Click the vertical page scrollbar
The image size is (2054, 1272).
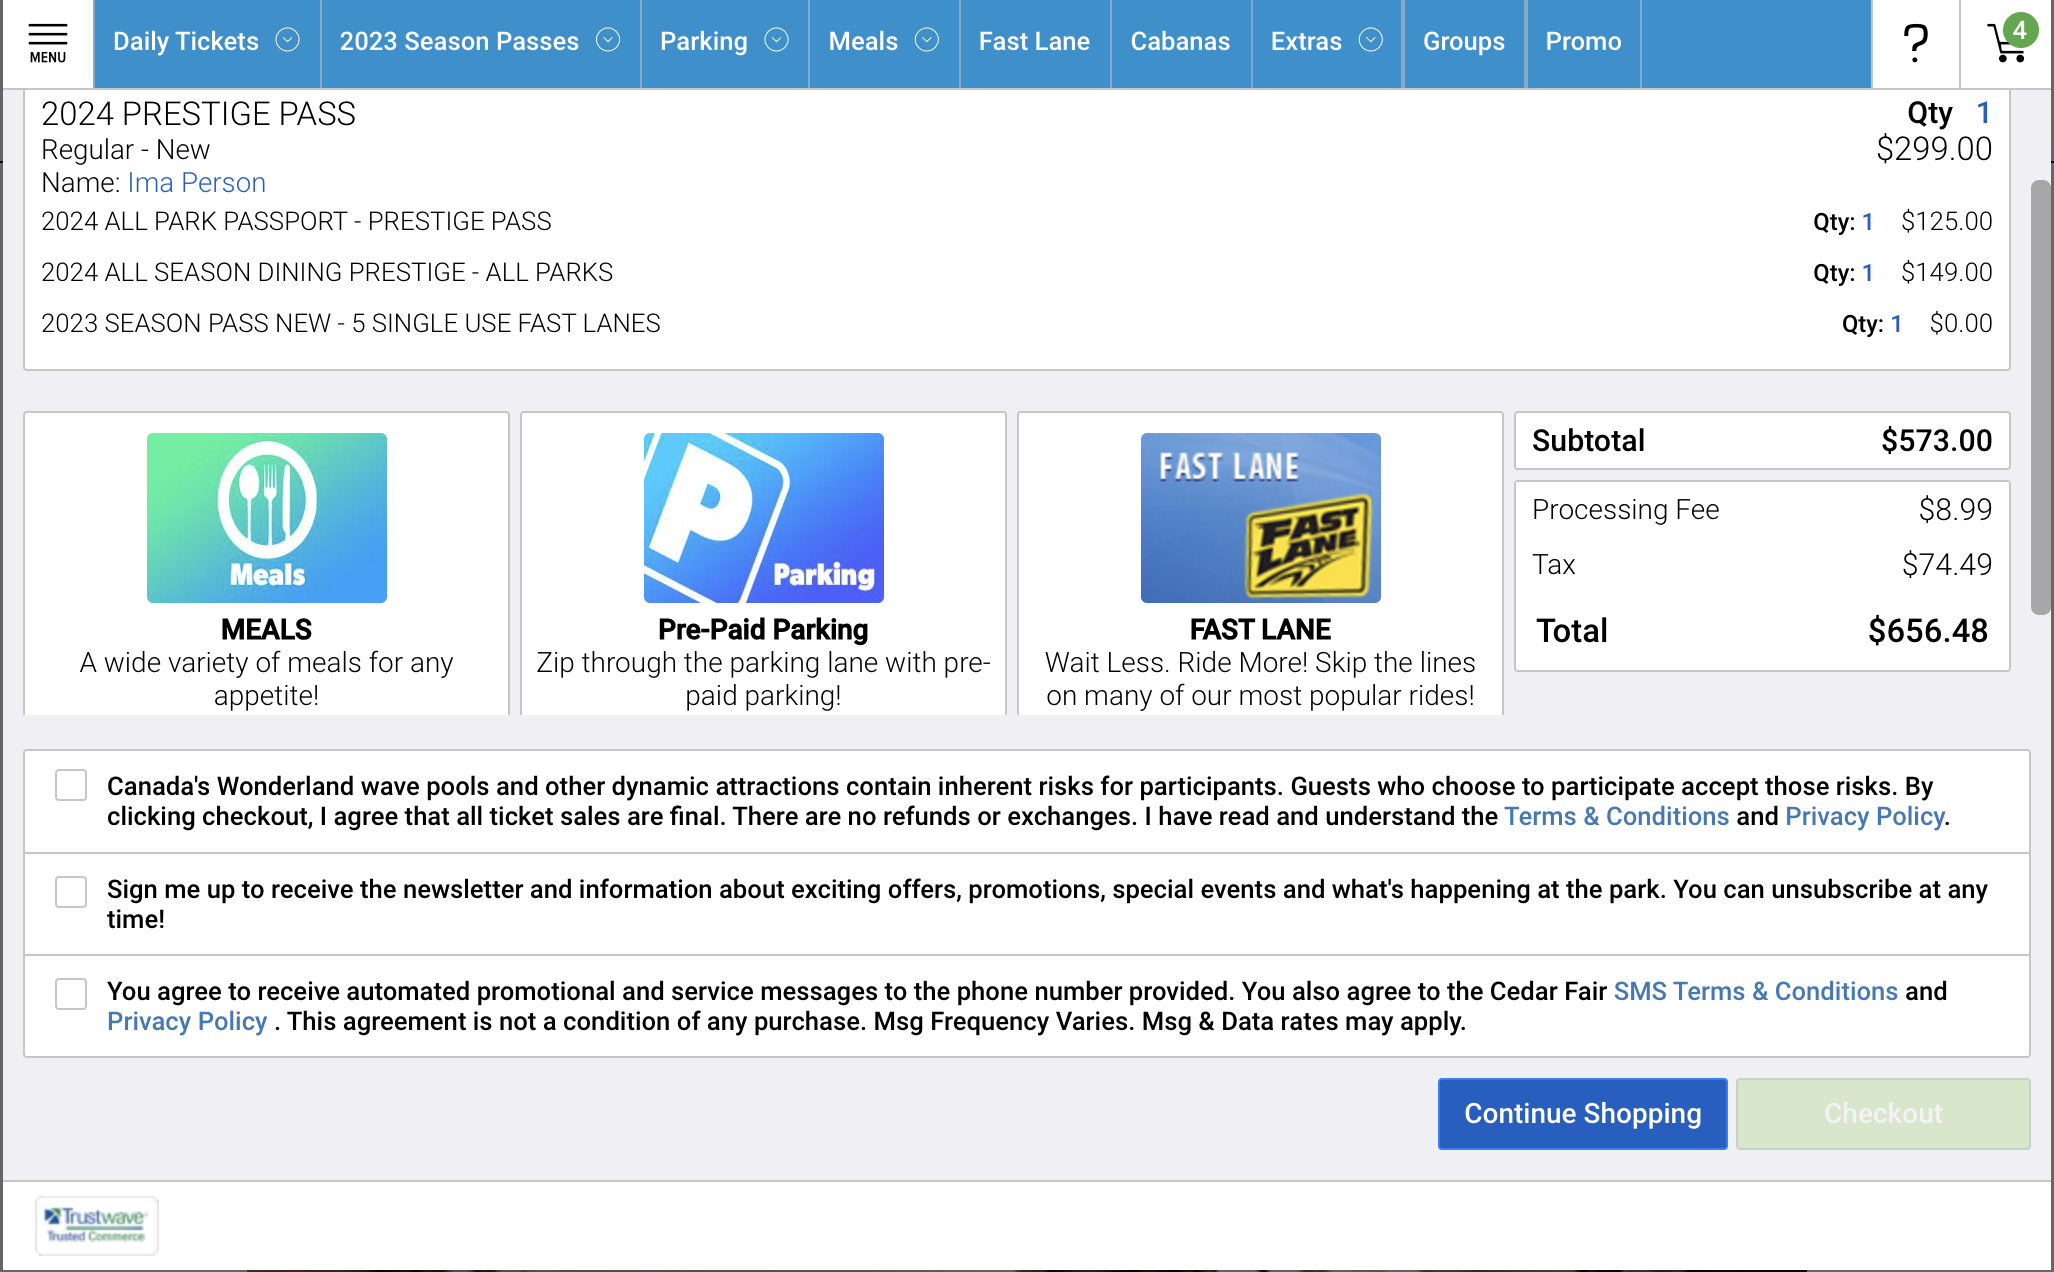click(2041, 397)
